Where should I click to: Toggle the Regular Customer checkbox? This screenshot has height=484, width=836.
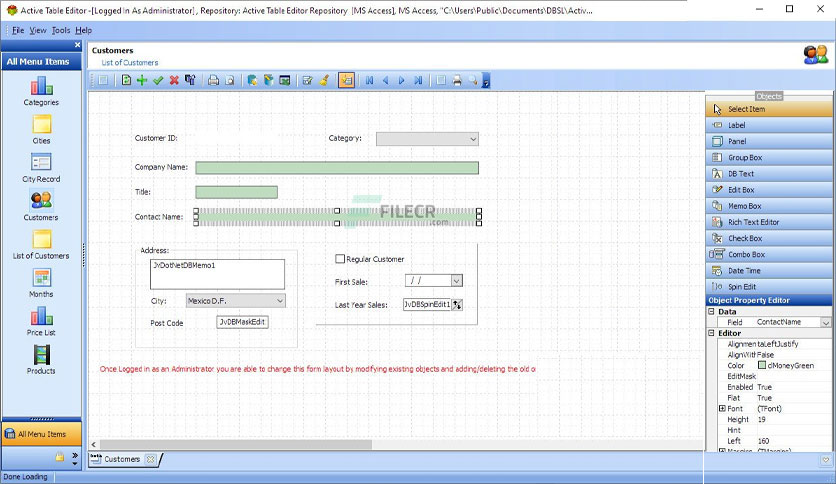click(340, 259)
